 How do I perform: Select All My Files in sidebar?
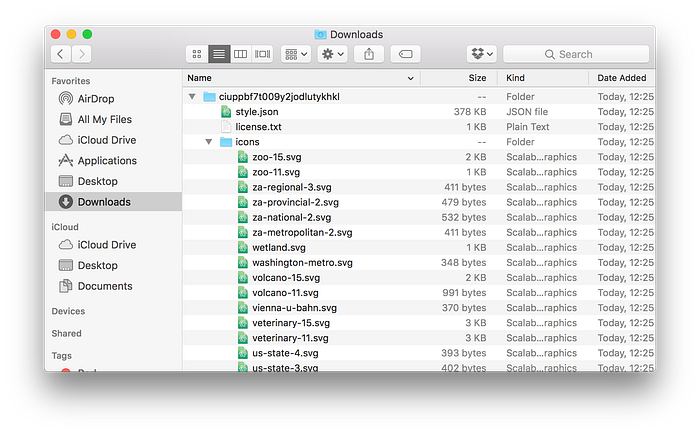(104, 119)
